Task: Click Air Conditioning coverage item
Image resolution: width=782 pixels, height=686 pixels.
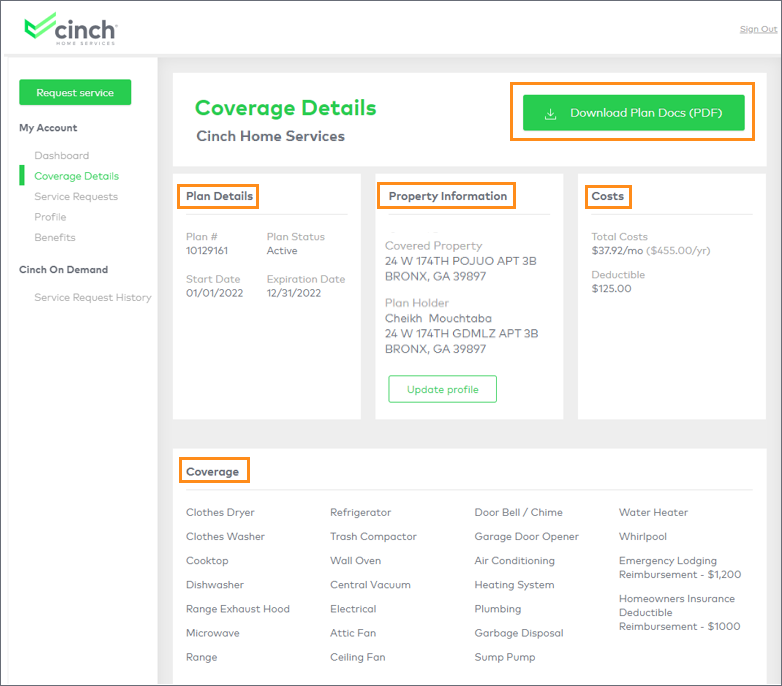Action: (x=515, y=560)
